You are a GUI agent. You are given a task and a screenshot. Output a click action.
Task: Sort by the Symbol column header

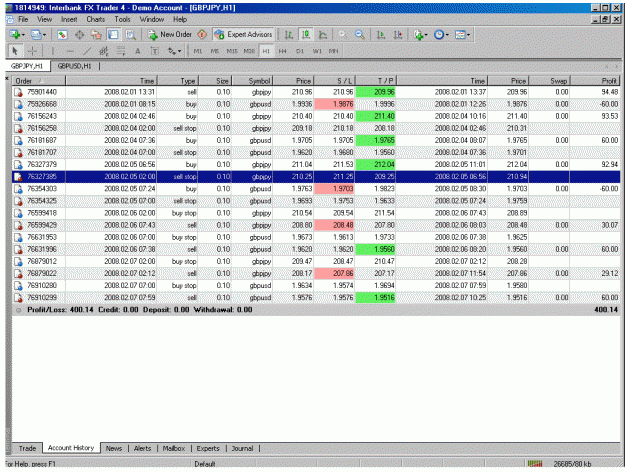point(252,81)
